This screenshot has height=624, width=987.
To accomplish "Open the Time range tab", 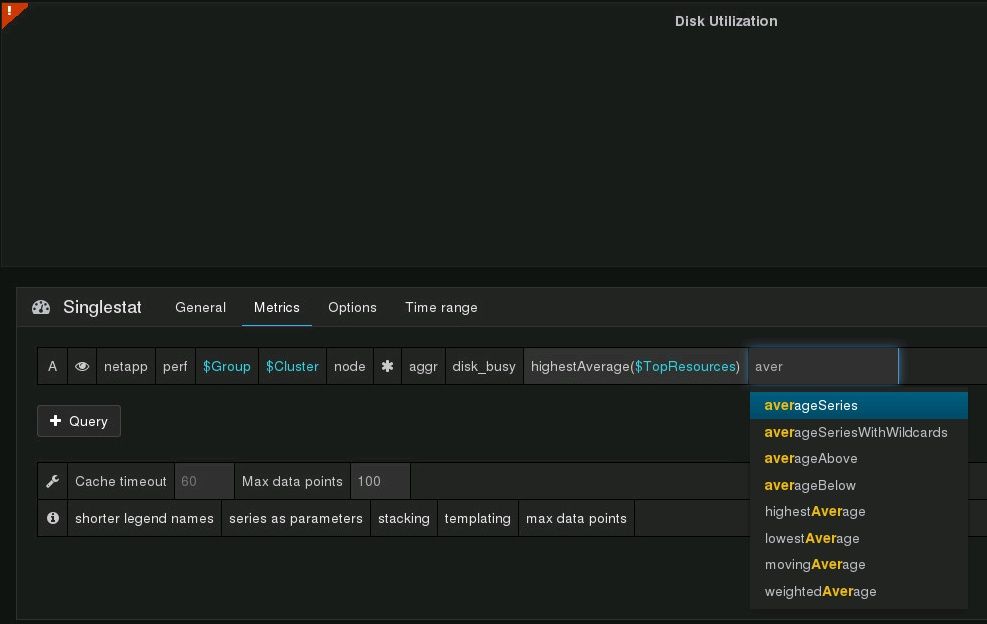I will point(441,308).
